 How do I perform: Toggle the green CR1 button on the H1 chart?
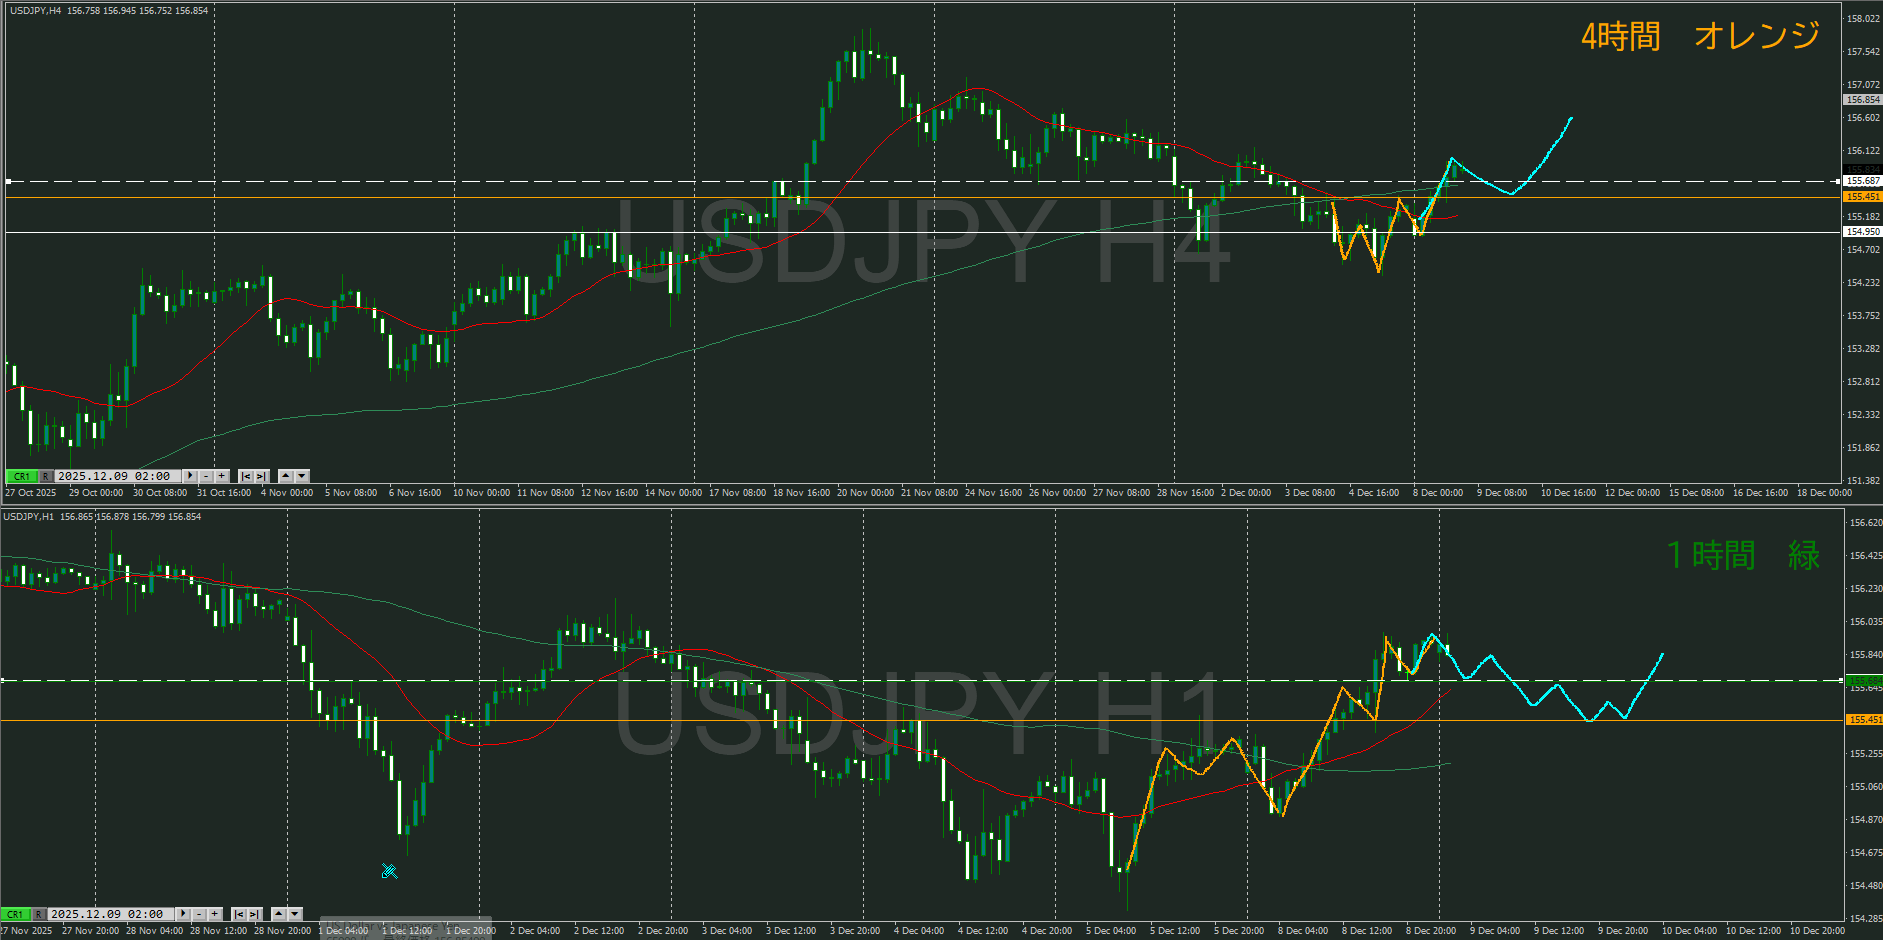point(15,914)
